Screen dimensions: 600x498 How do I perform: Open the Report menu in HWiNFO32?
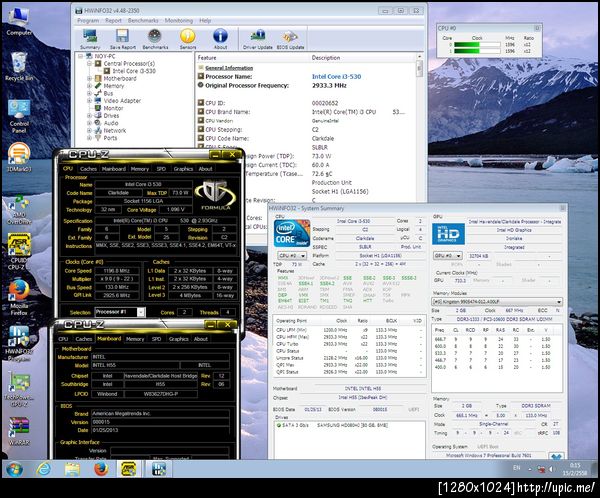113,21
